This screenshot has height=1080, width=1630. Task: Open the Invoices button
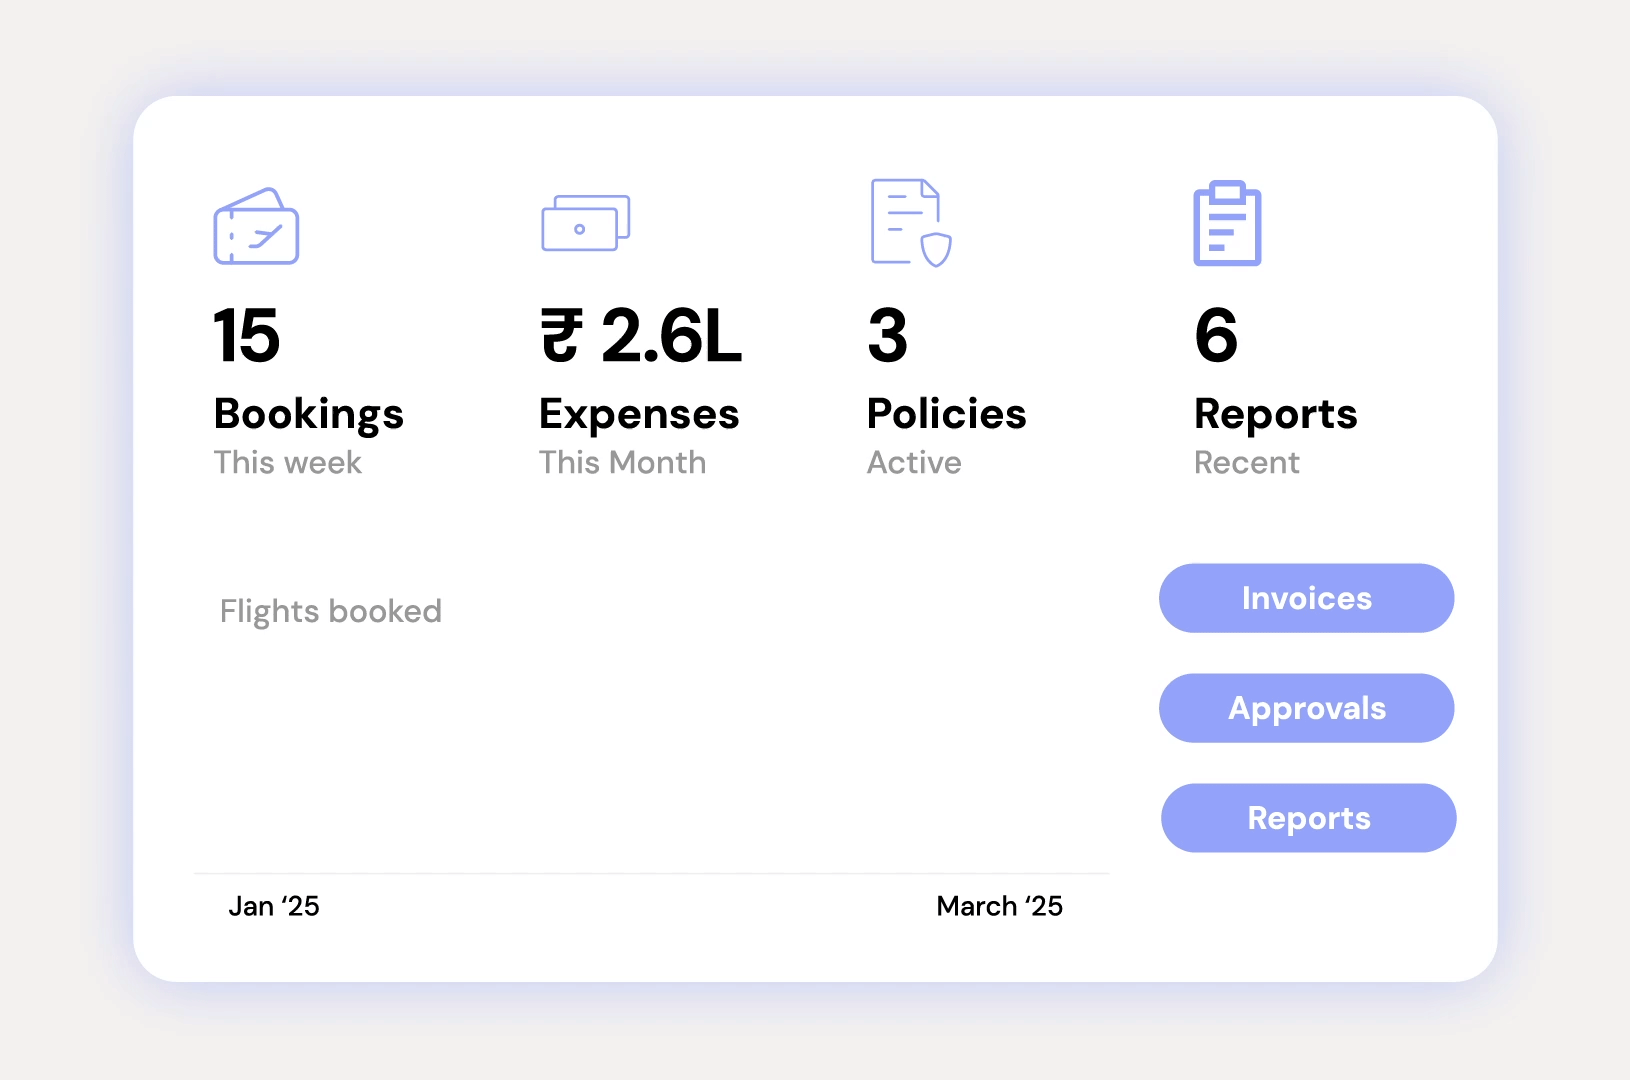coord(1306,598)
